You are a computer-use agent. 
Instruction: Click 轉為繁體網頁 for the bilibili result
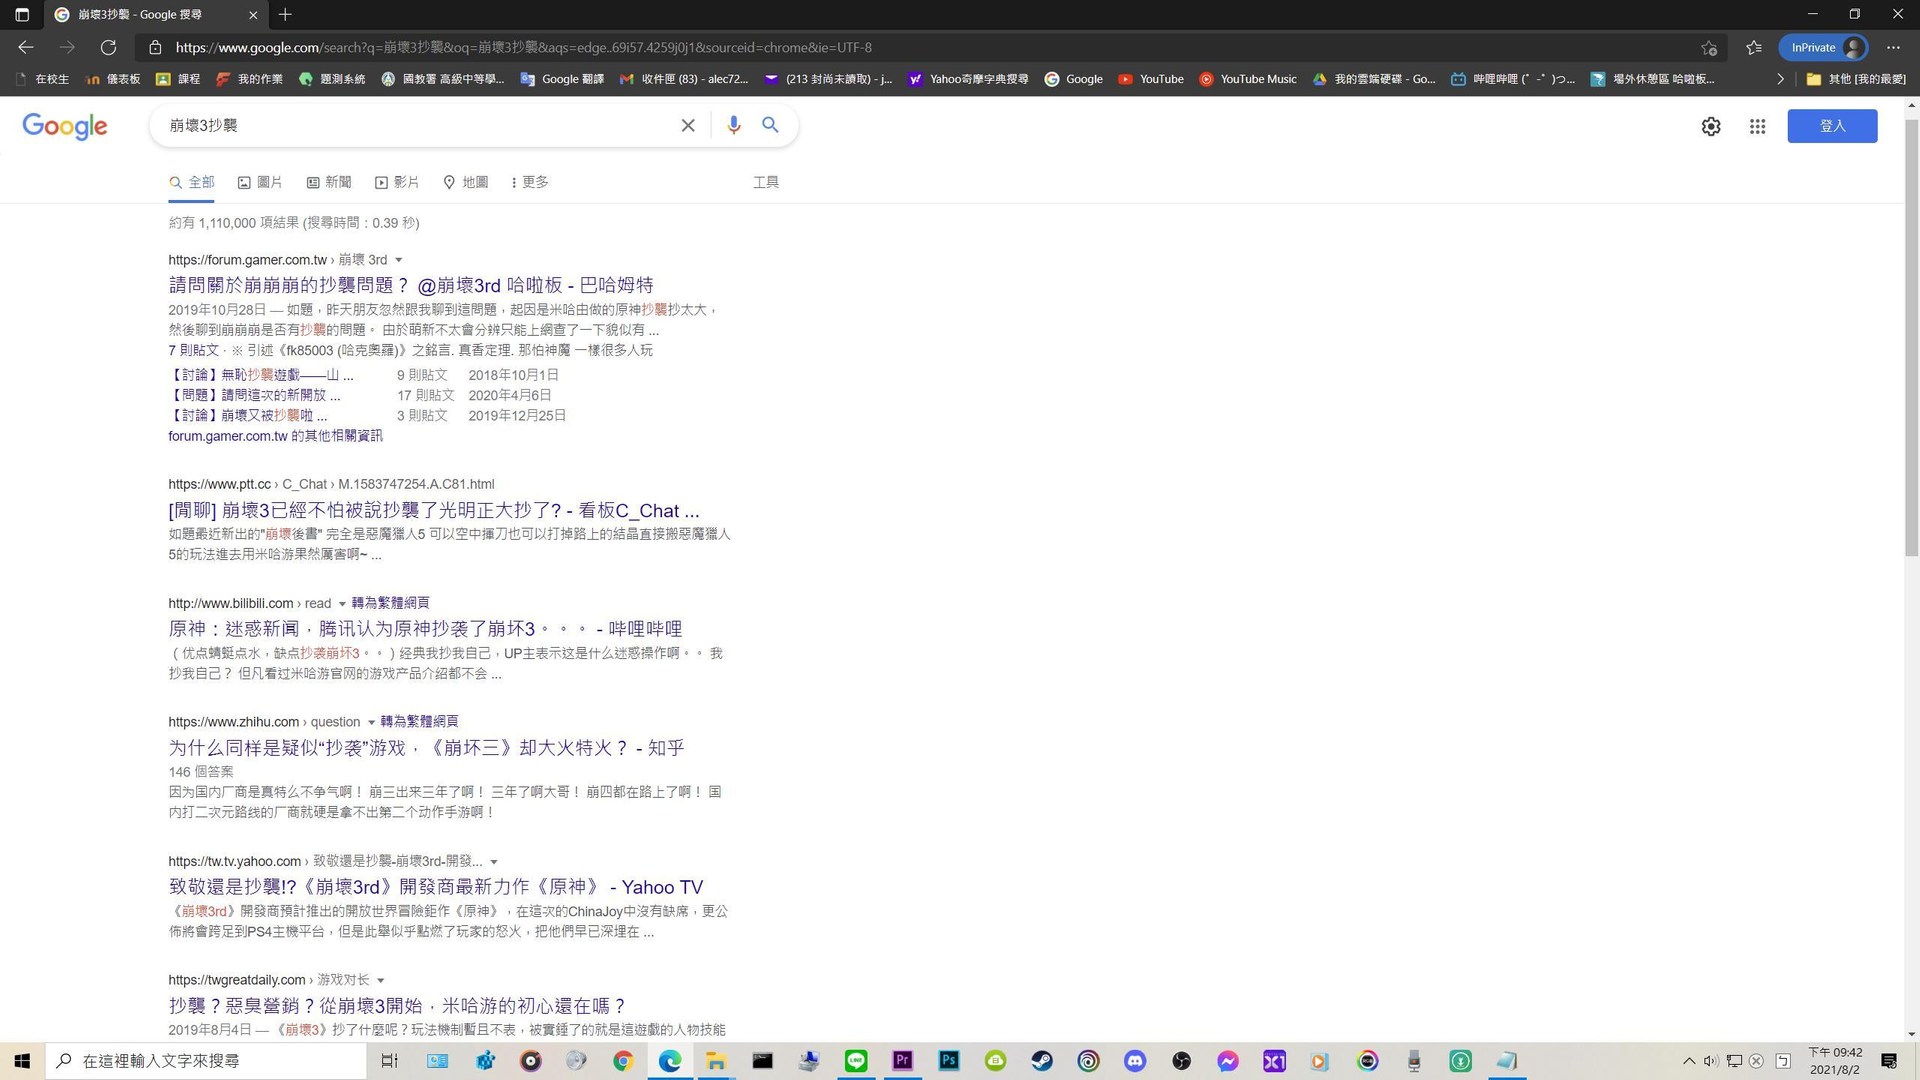click(x=390, y=604)
